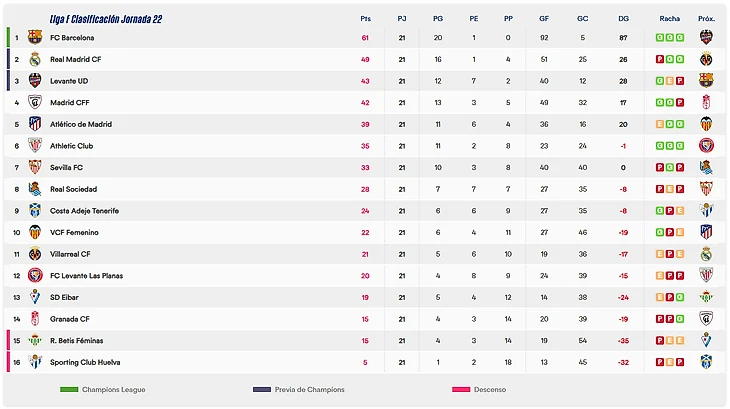
Task: Click next-opponent crest in FC Barcelona row
Action: tap(706, 38)
